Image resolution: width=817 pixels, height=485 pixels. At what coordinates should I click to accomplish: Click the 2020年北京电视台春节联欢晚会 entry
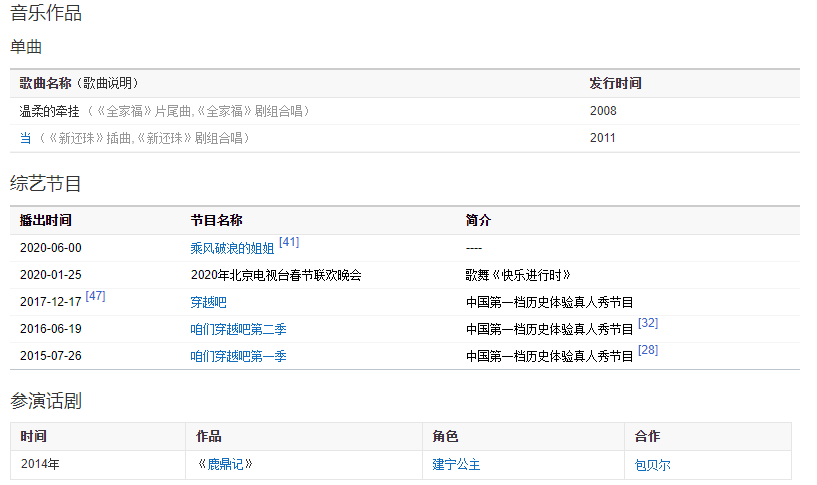pos(276,275)
